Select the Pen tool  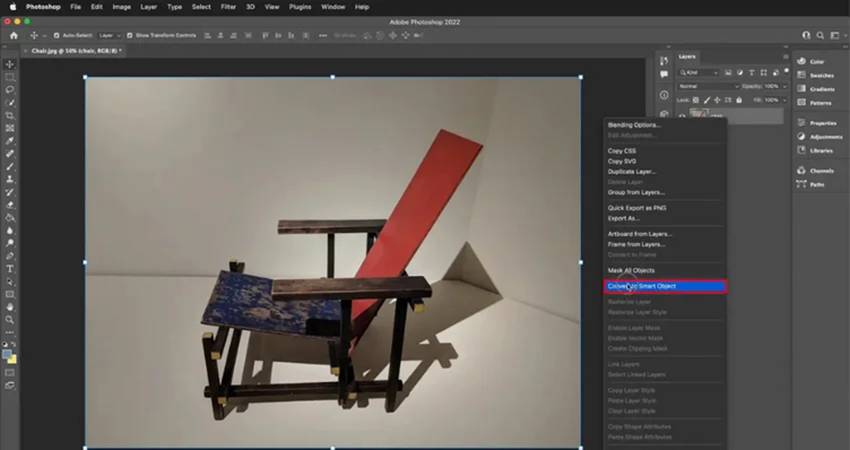click(10, 256)
